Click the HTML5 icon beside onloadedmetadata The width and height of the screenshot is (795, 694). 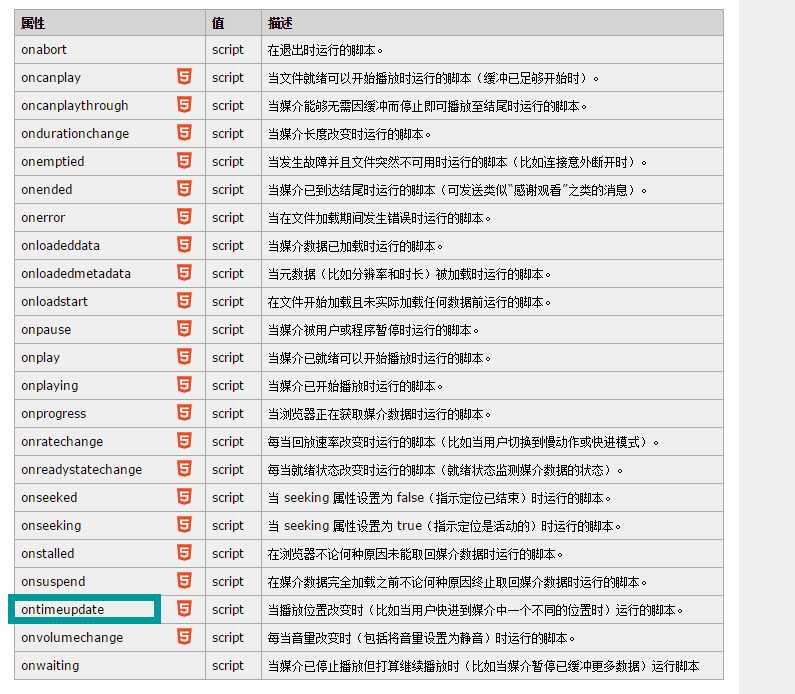pos(185,273)
